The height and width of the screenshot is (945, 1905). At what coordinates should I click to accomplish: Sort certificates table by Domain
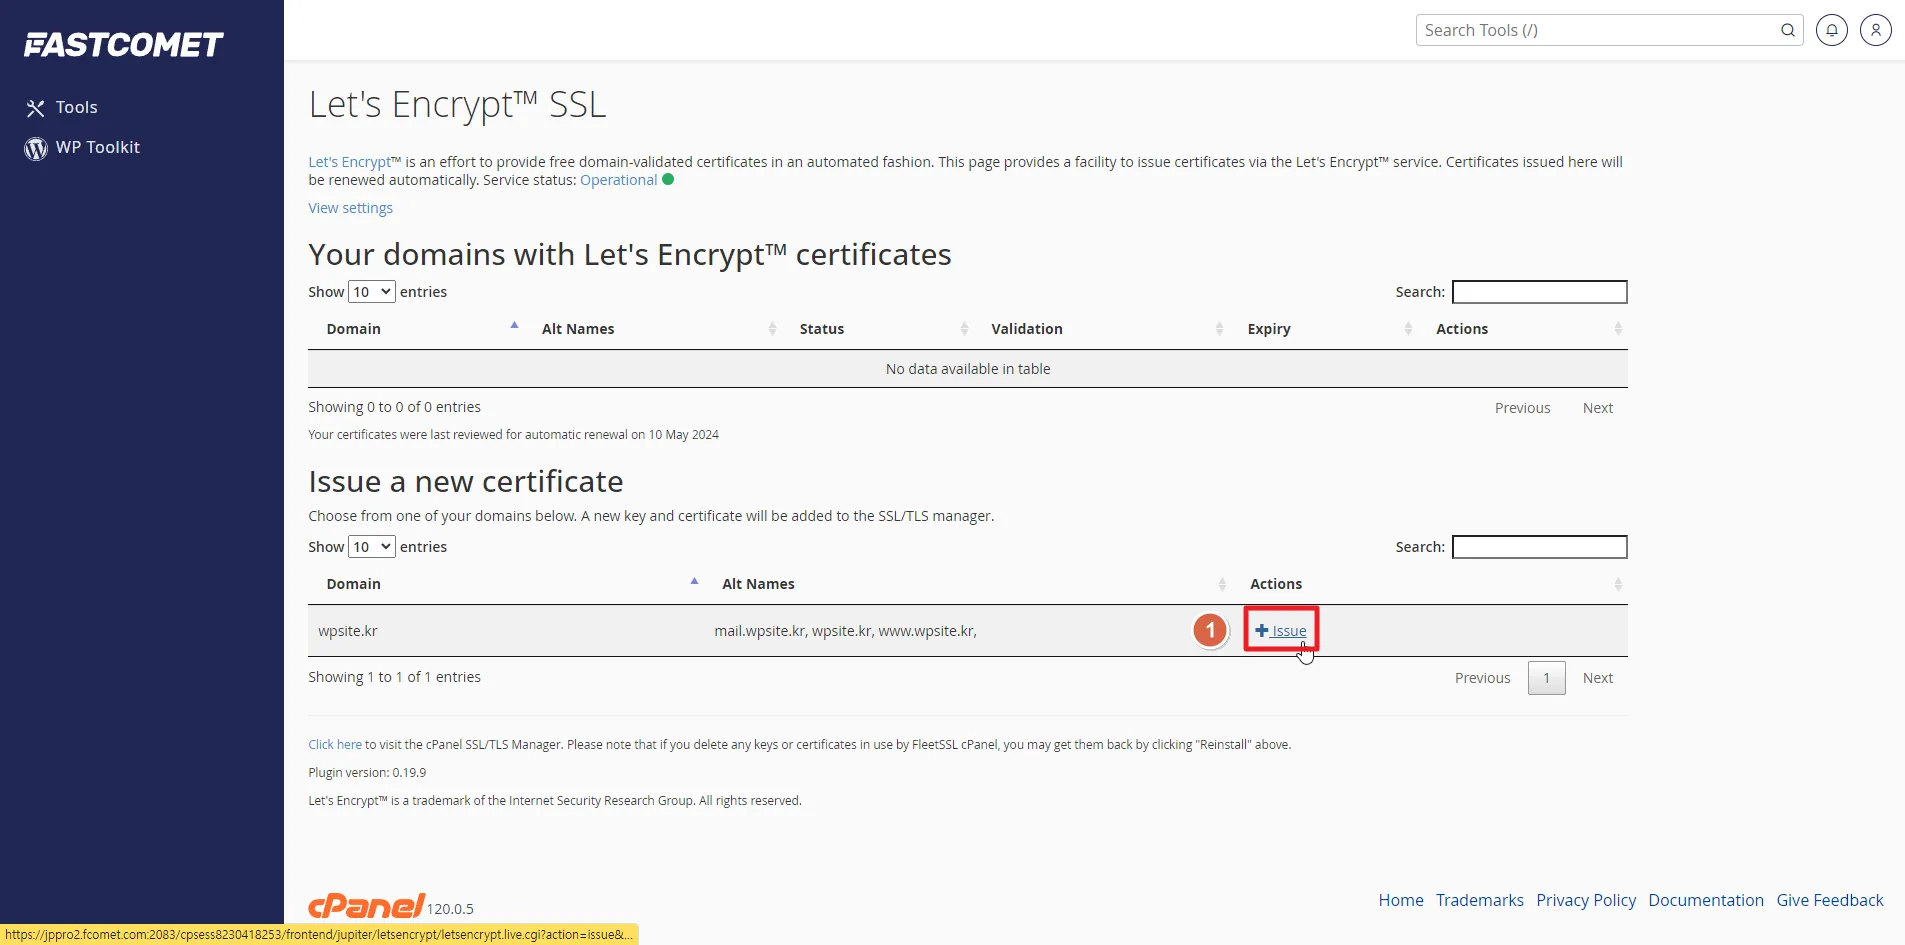416,329
